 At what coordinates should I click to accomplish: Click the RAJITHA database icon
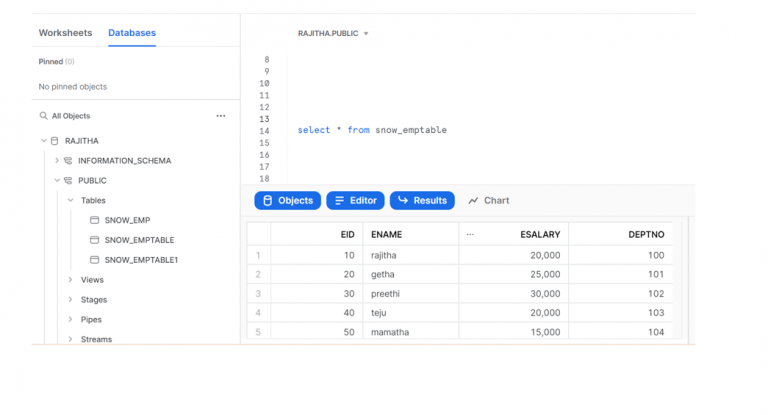55,141
